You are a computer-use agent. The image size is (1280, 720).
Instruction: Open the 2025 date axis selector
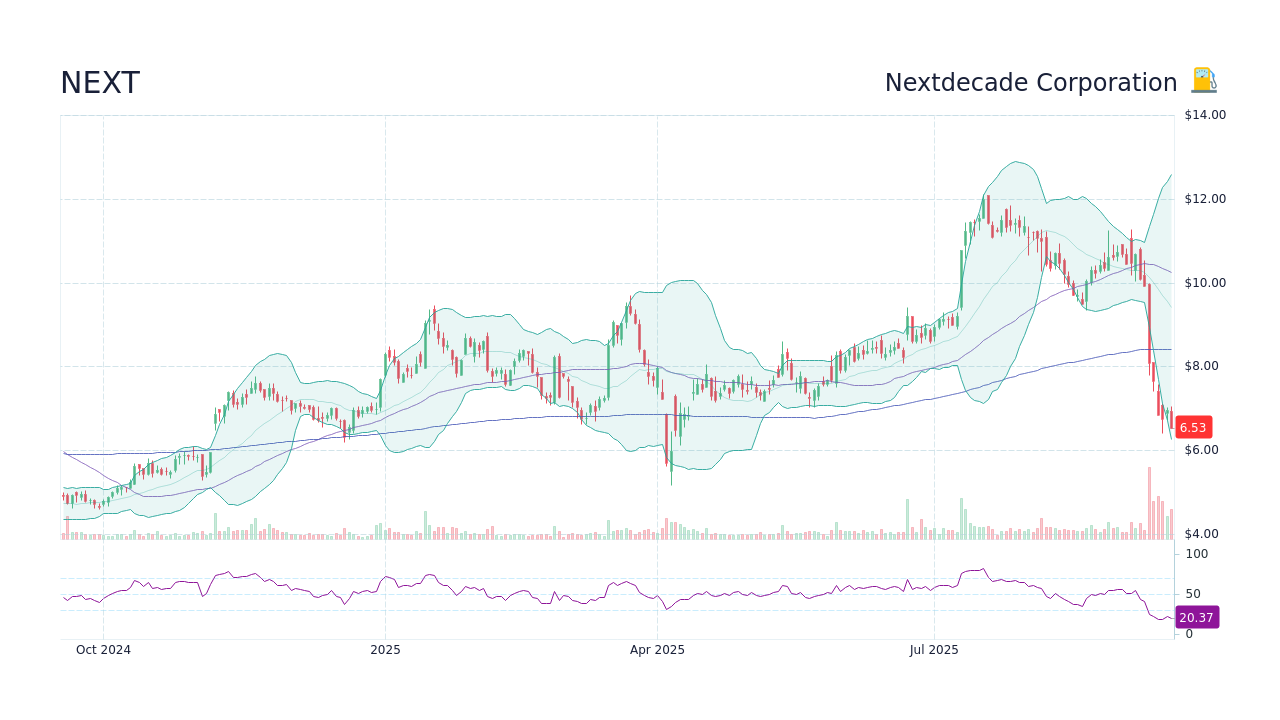tap(385, 650)
